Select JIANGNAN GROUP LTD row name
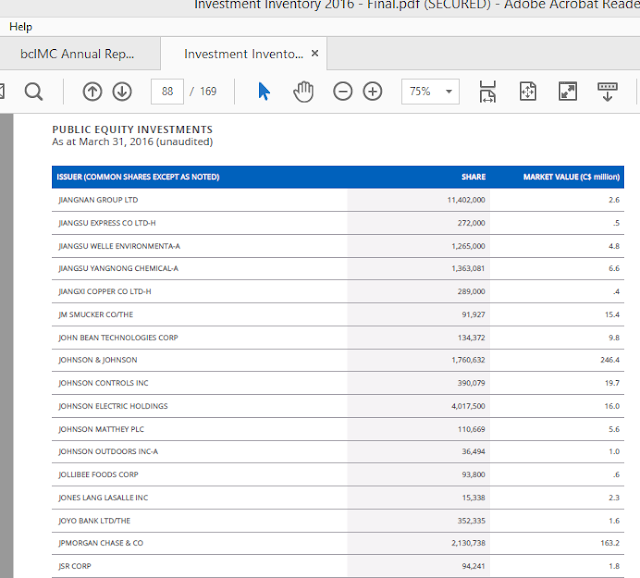 (98, 200)
